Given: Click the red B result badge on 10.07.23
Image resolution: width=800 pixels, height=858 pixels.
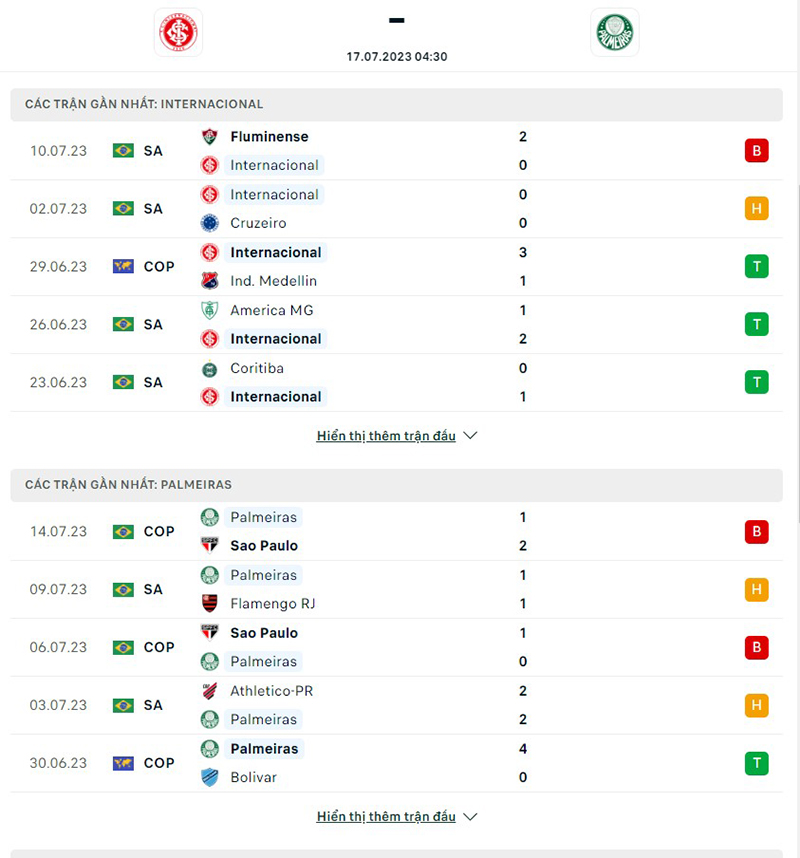Looking at the screenshot, I should point(757,151).
